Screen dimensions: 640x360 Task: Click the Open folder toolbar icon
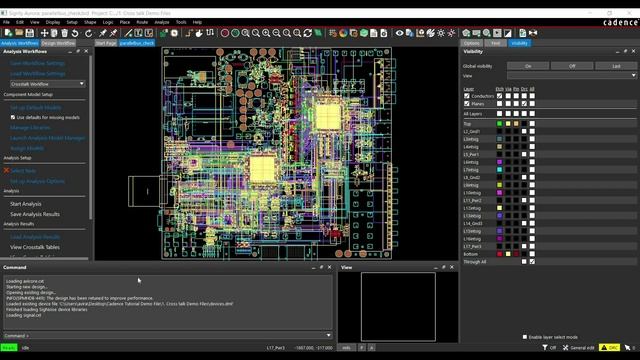click(19, 33)
